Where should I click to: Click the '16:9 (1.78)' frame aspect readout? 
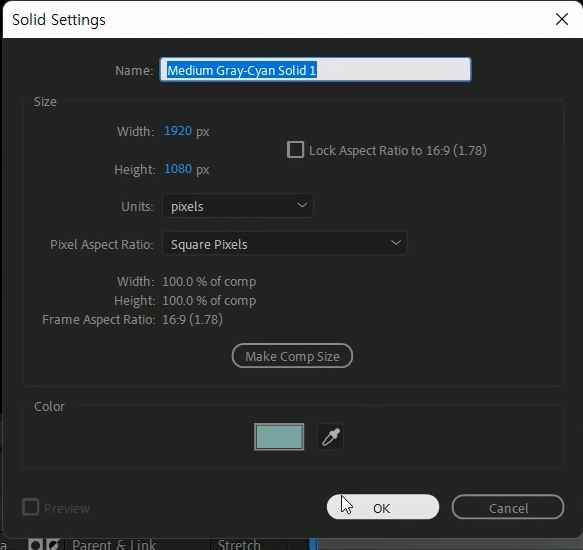(x=193, y=319)
